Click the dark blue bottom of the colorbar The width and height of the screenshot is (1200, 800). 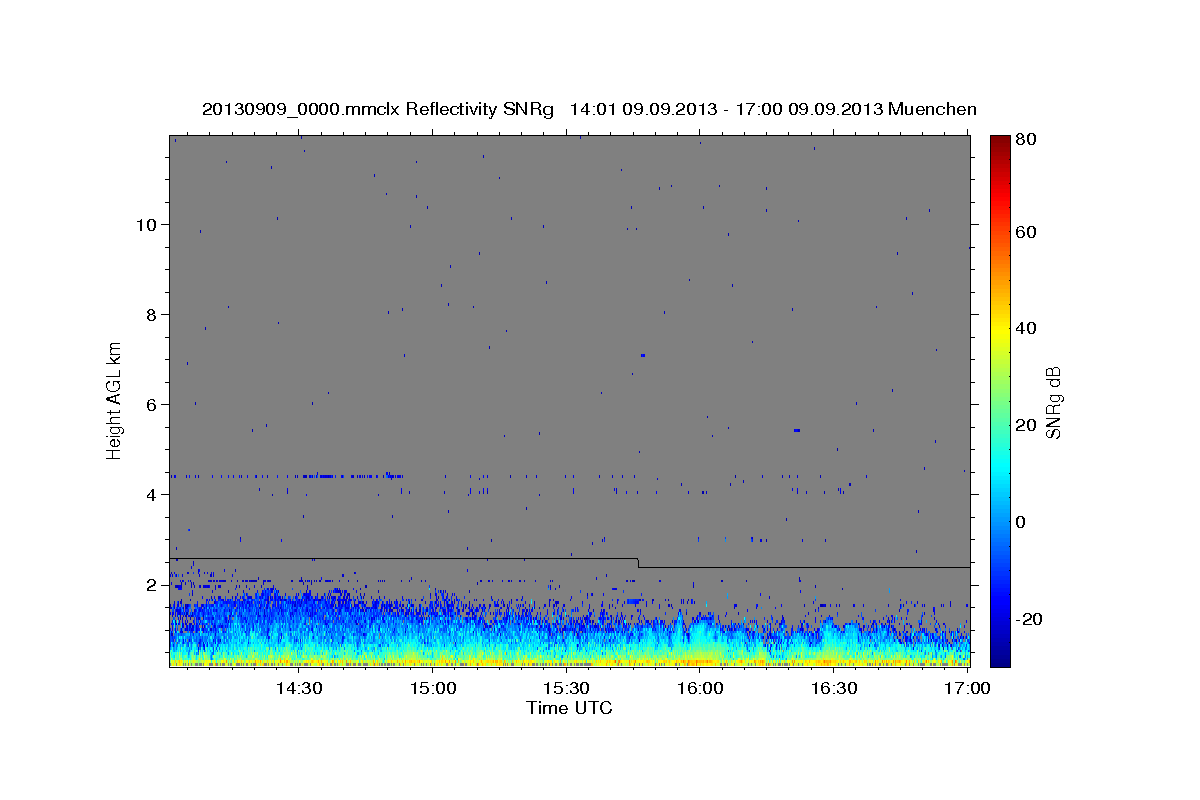point(1000,658)
